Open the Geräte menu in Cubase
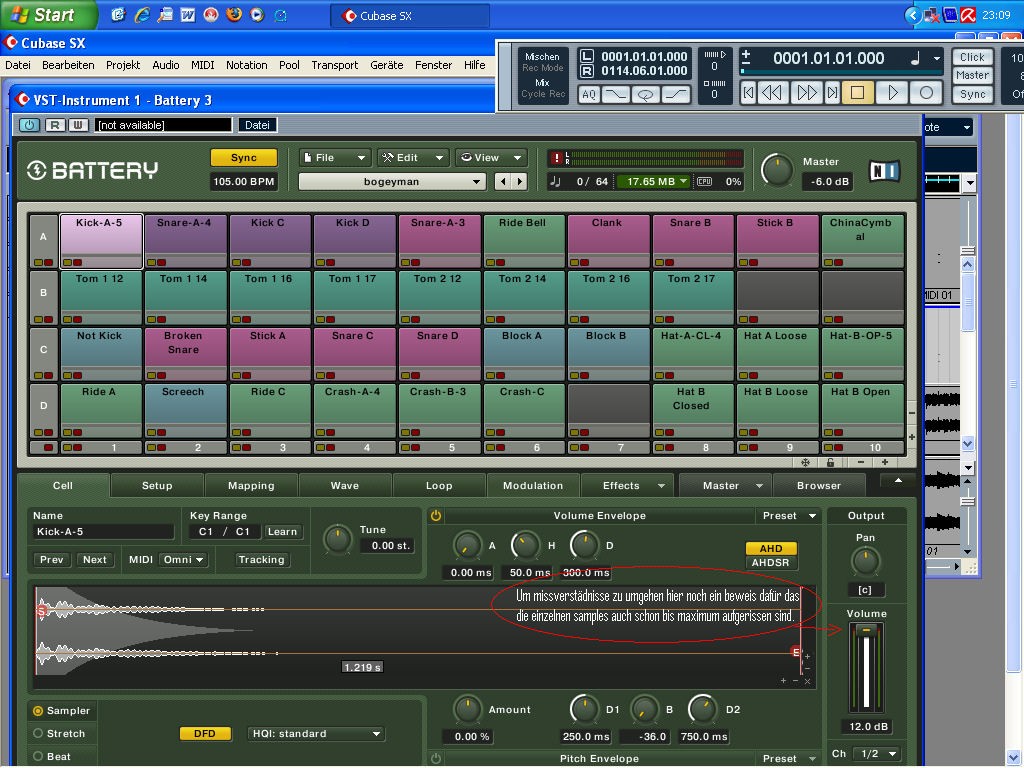 point(387,65)
